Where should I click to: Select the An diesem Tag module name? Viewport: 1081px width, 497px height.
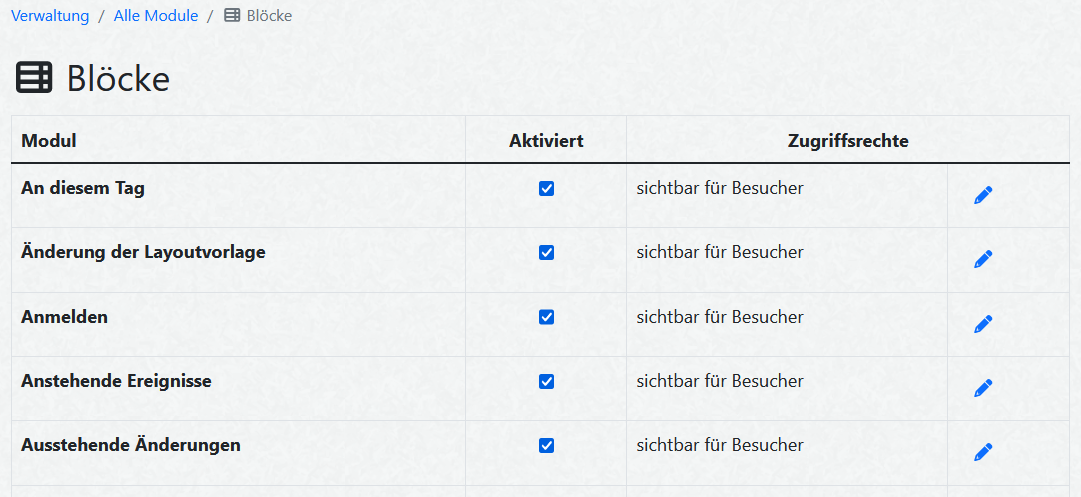(x=83, y=188)
